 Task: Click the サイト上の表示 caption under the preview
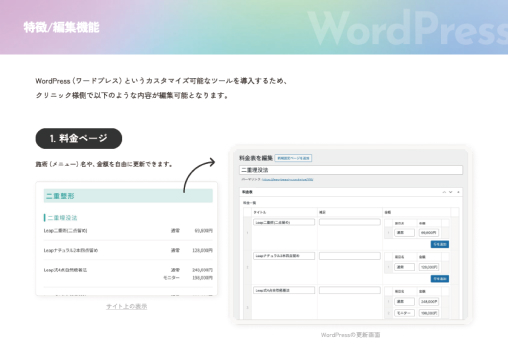(x=127, y=306)
